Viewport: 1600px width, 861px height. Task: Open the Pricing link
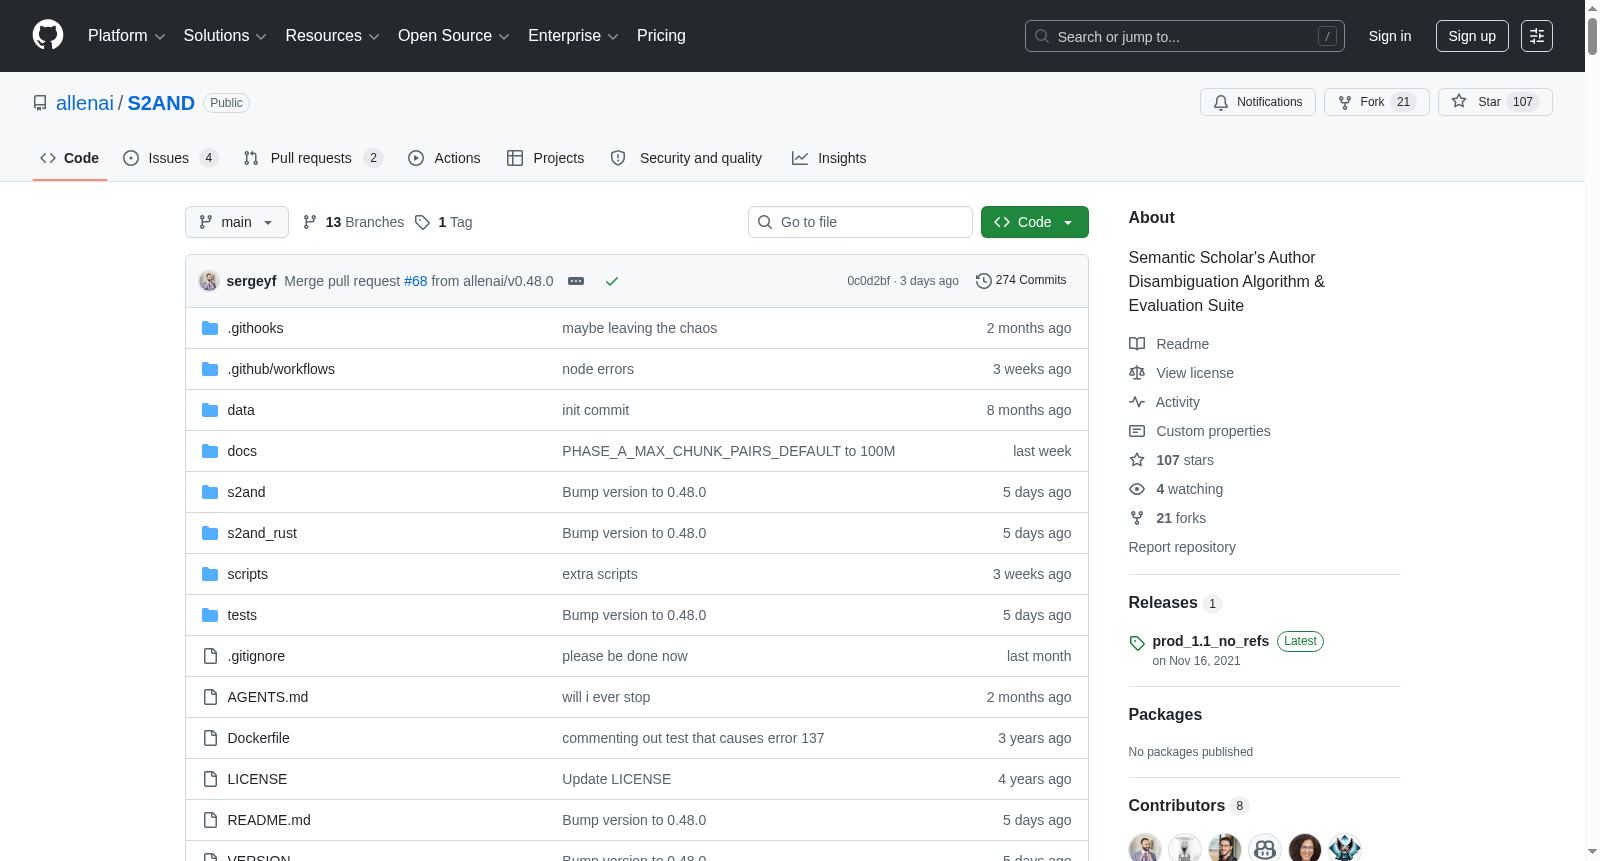tap(661, 36)
